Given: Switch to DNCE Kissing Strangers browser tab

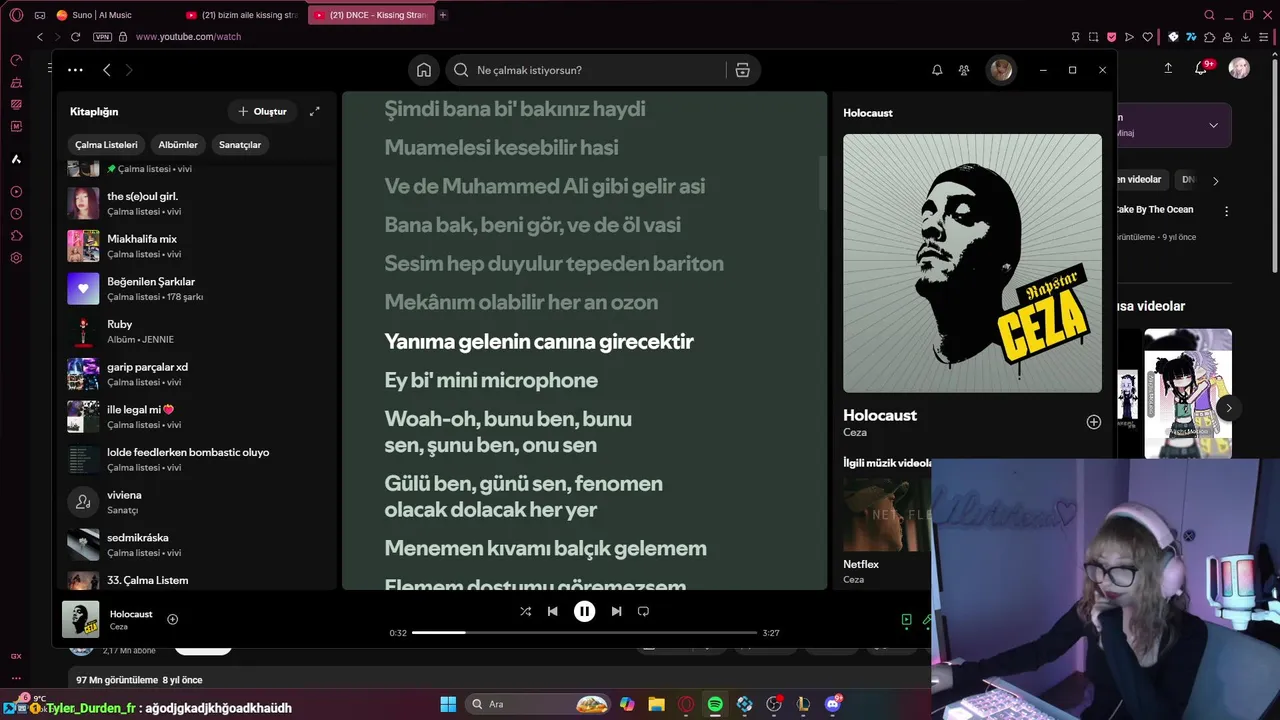Looking at the screenshot, I should [370, 15].
